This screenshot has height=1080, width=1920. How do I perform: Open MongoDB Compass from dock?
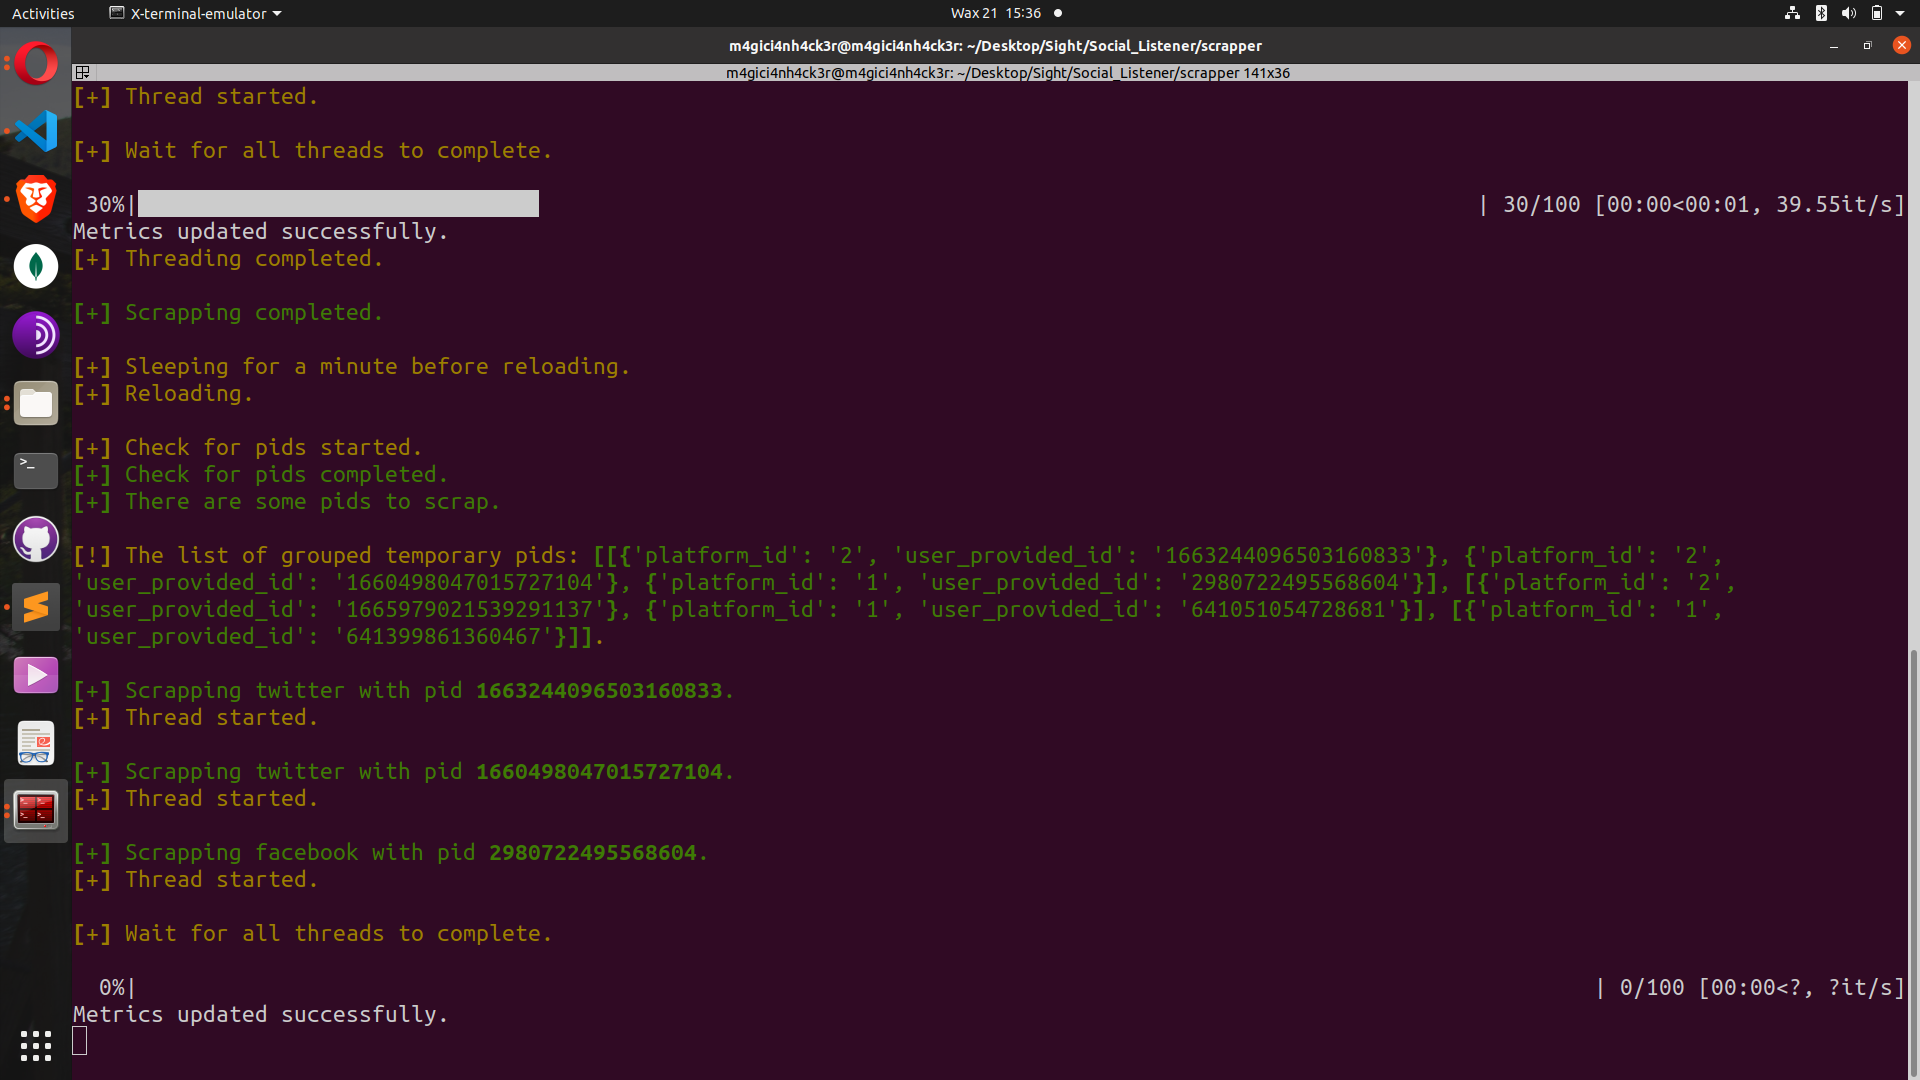tap(36, 267)
